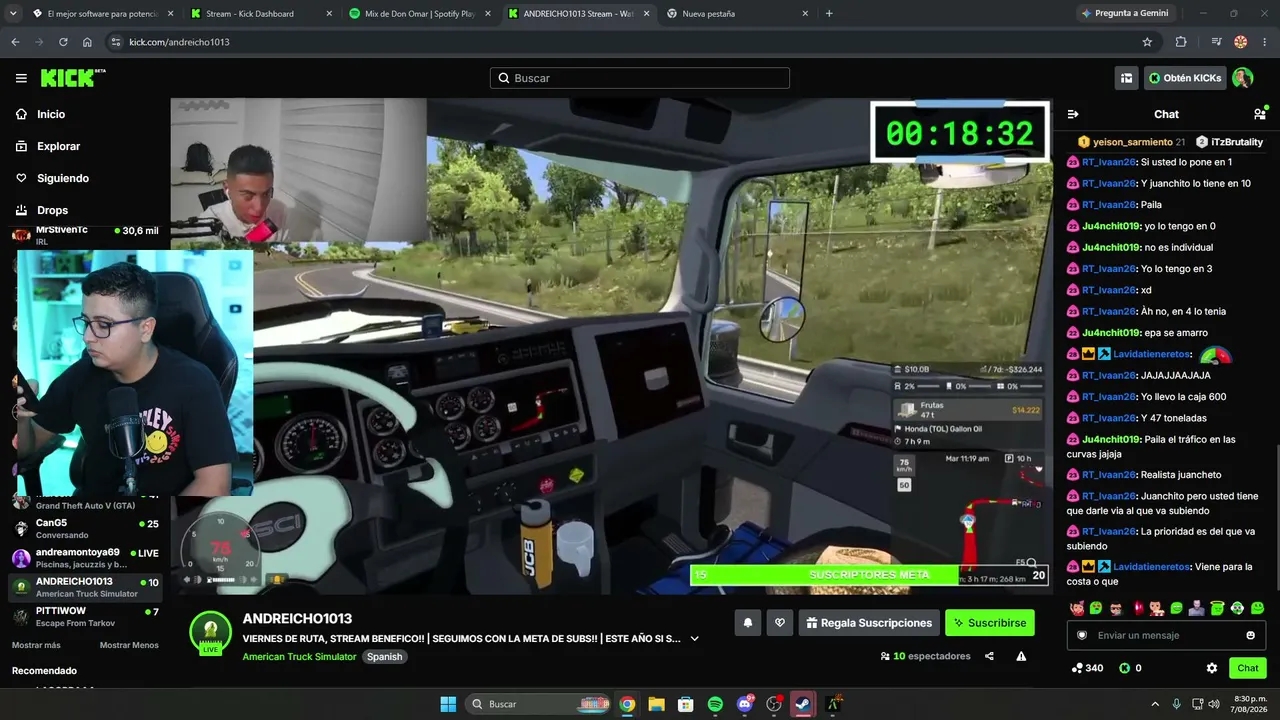
Task: Click the Suscribirse button
Action: point(990,623)
